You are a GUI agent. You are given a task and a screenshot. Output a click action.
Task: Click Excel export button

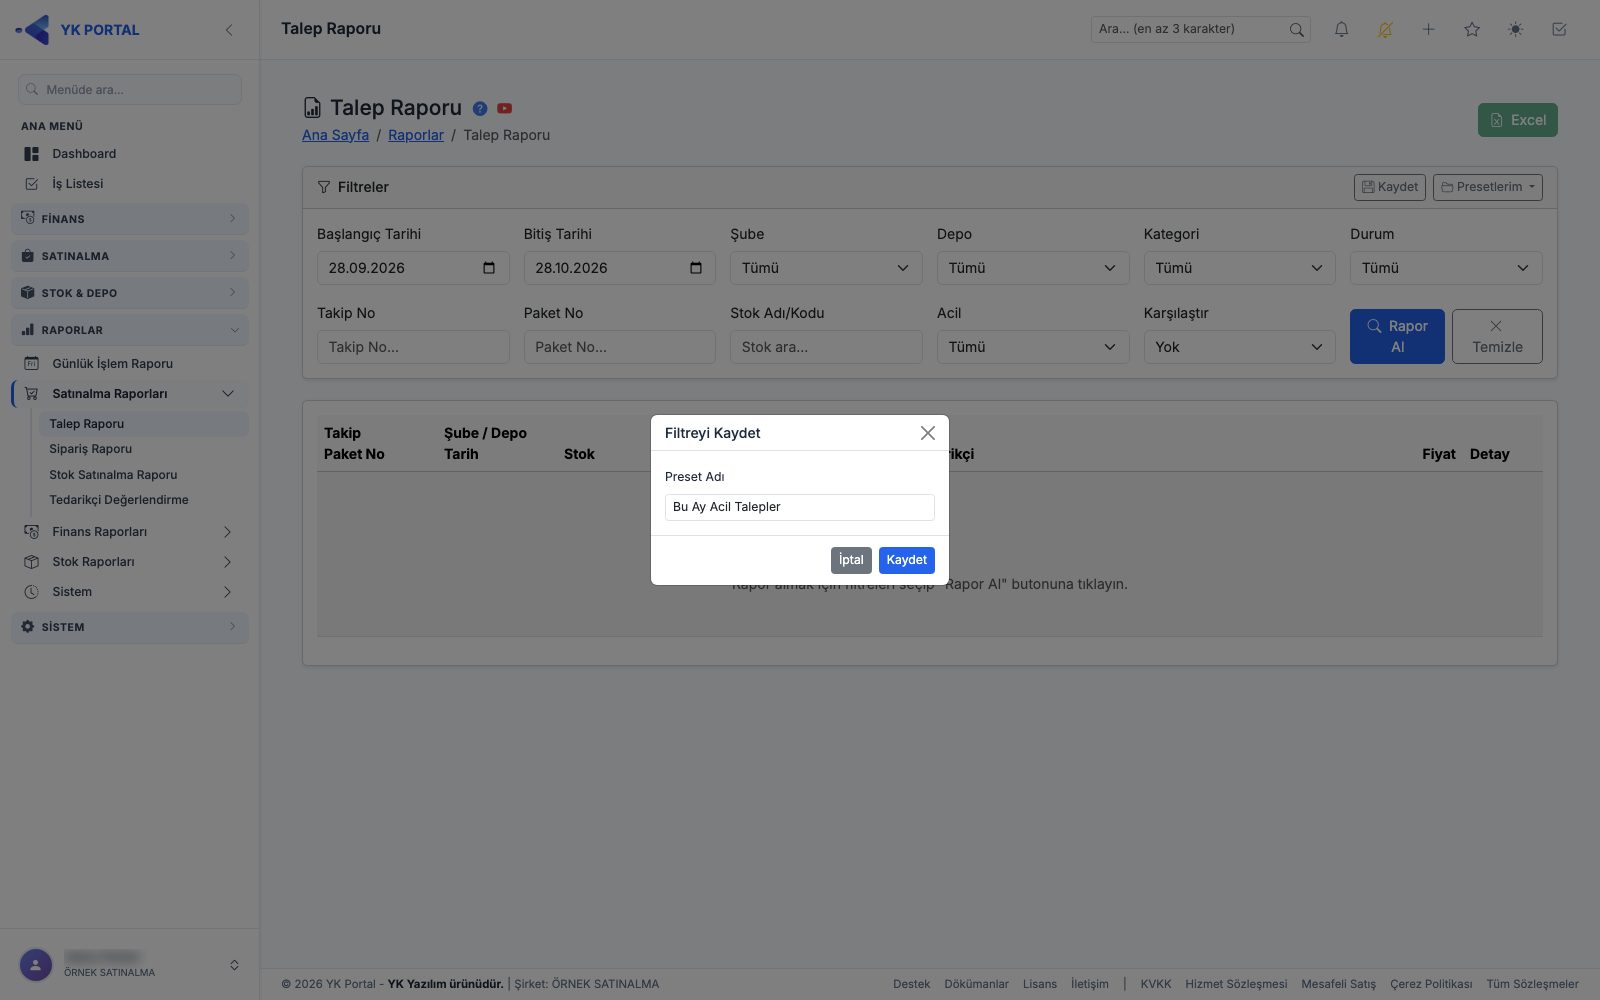1518,120
